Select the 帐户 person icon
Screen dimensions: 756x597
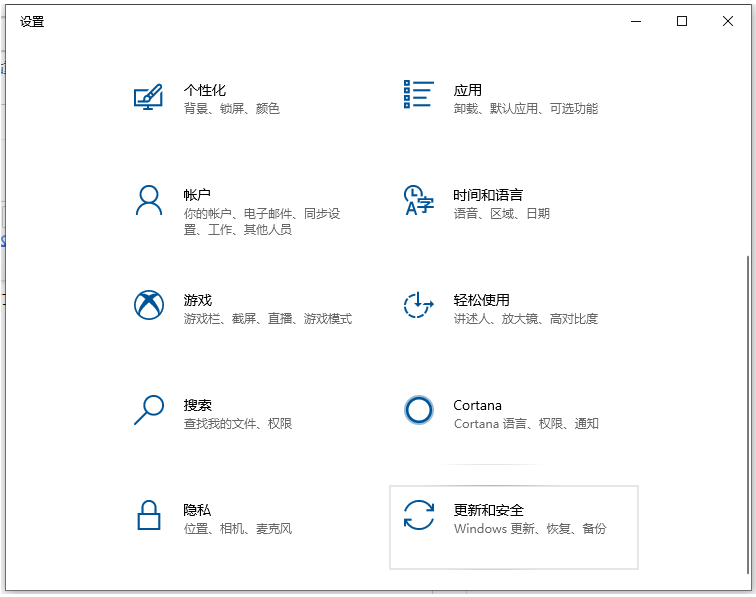[148, 200]
